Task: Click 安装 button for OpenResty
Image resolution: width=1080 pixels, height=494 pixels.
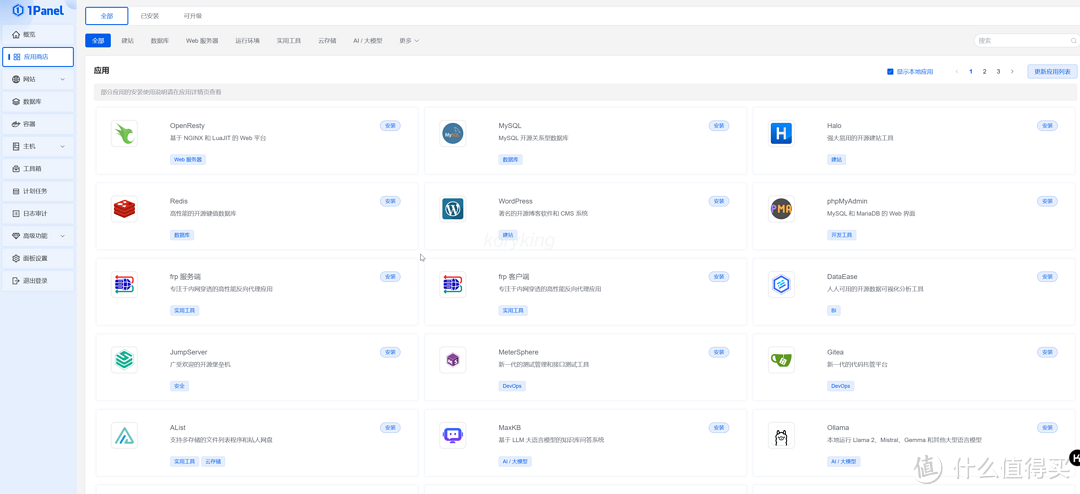Action: tap(391, 125)
